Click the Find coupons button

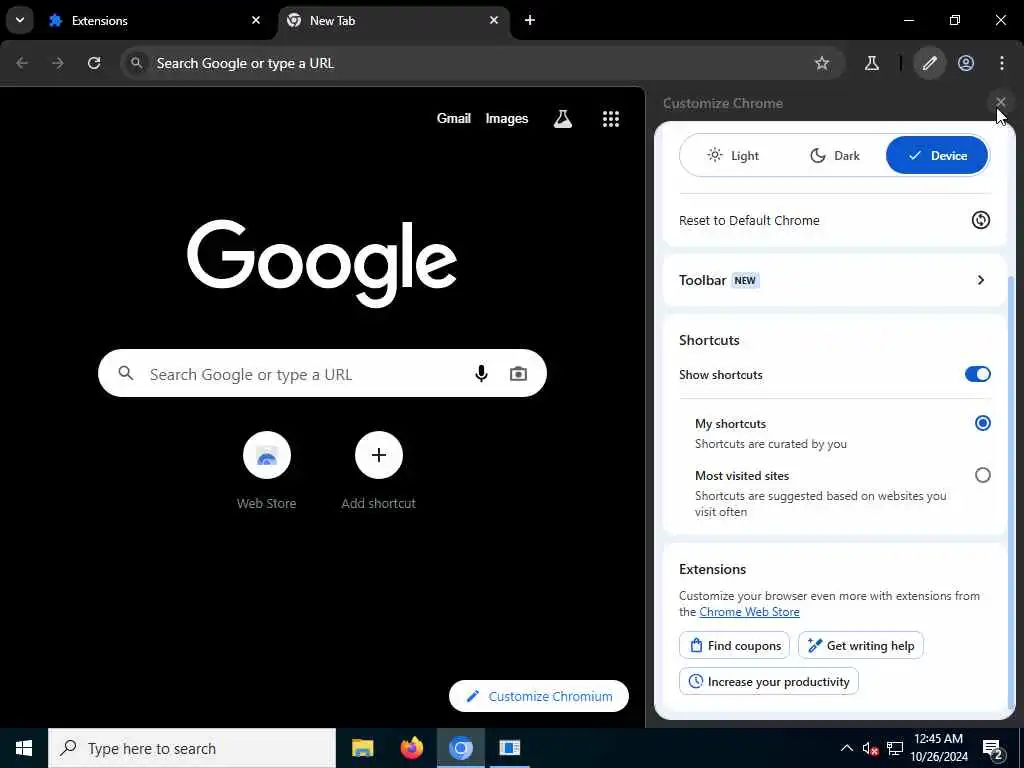click(x=735, y=645)
